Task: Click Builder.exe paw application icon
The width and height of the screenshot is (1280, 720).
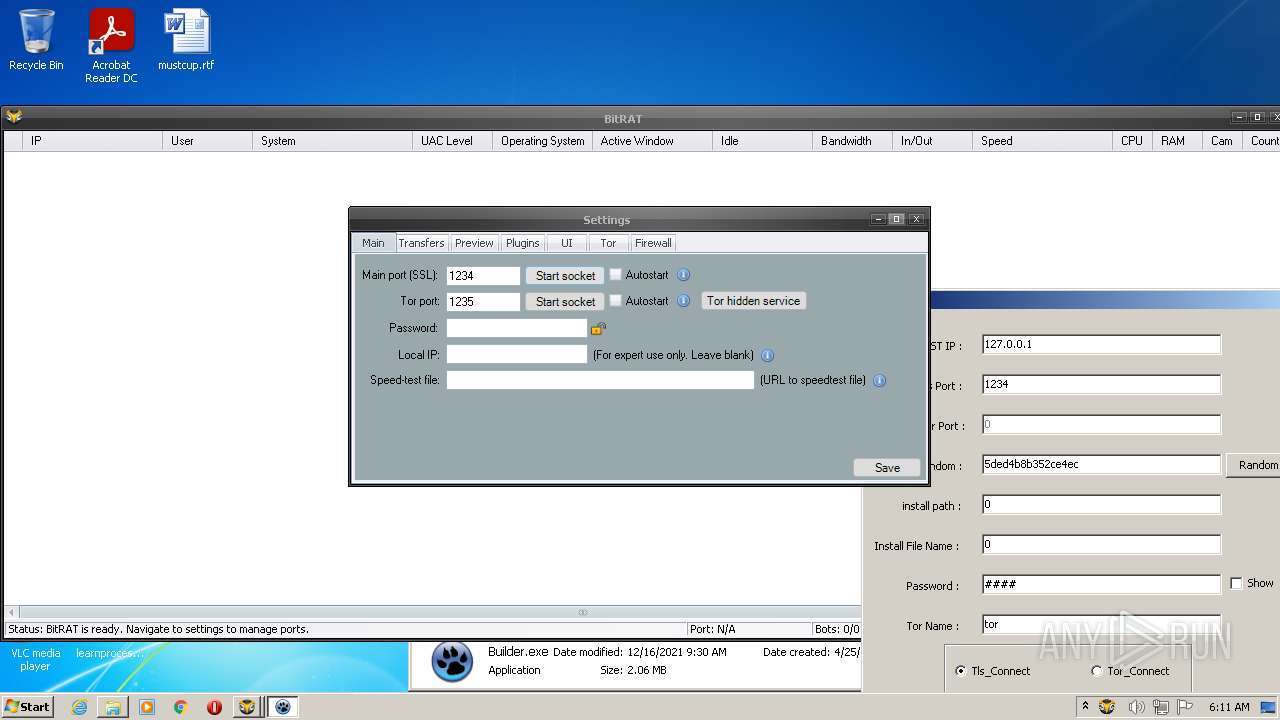Action: 452,662
